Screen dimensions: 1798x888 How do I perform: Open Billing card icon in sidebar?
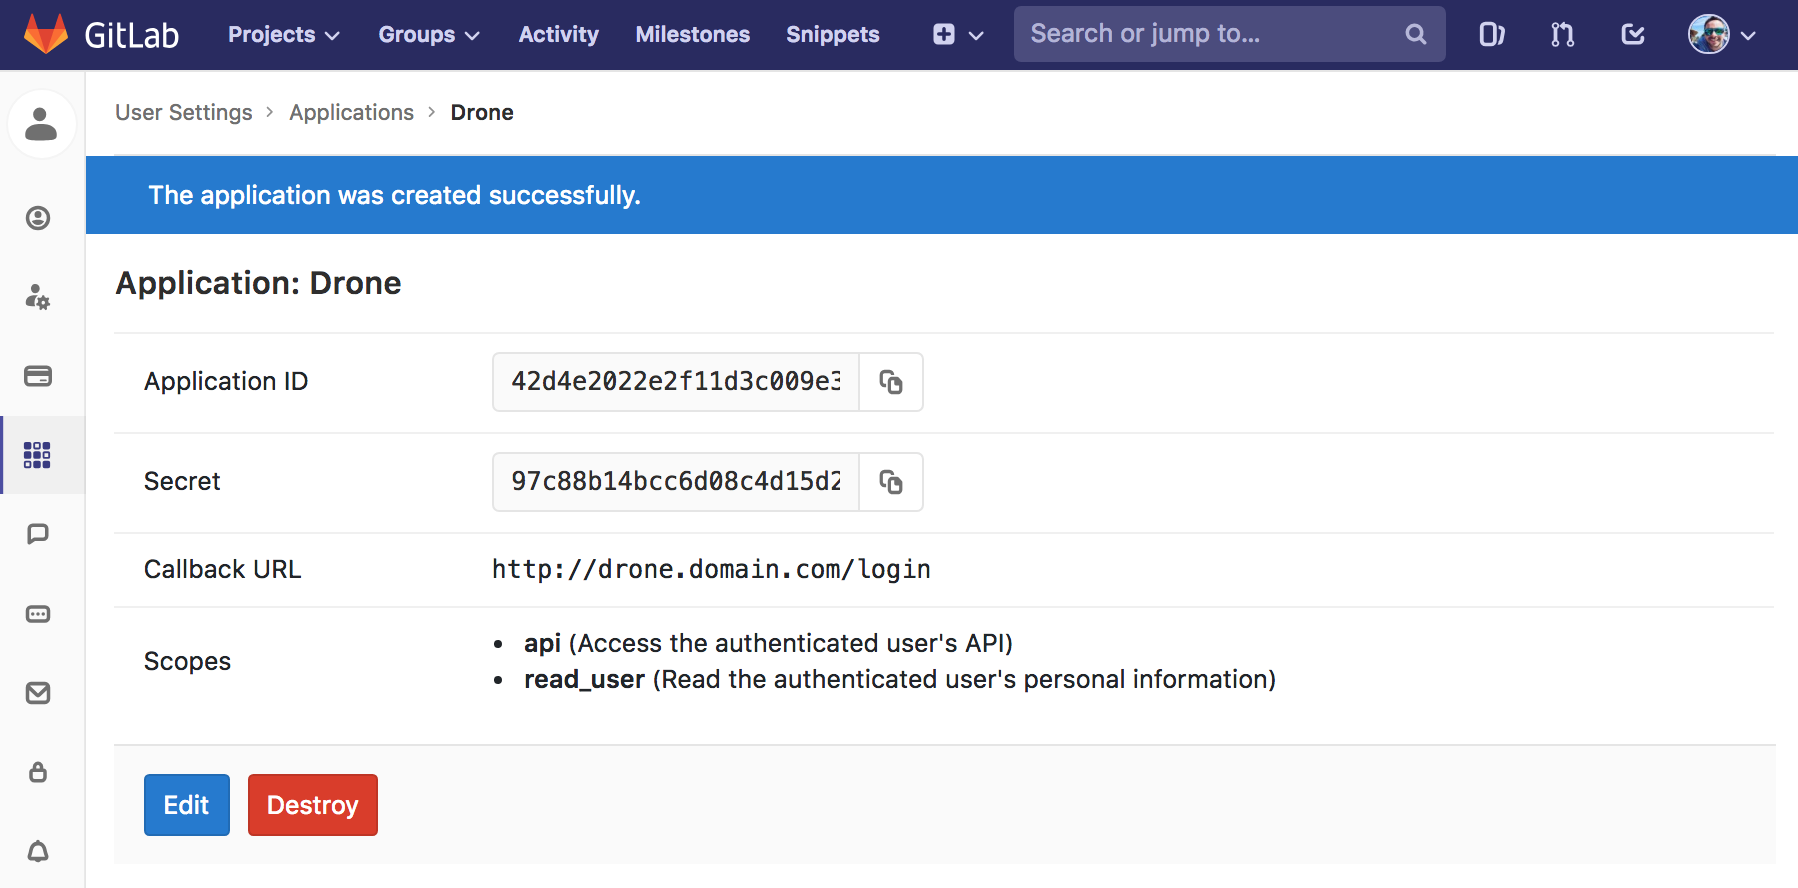[x=38, y=376]
